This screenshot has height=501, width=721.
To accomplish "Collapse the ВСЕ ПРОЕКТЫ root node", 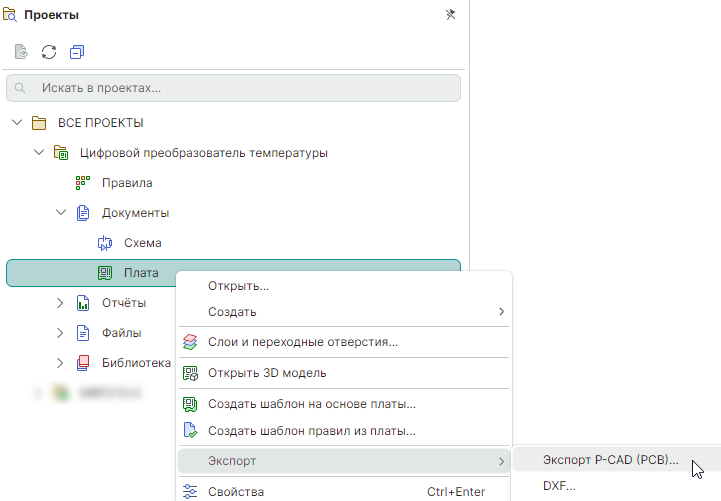I will (17, 123).
